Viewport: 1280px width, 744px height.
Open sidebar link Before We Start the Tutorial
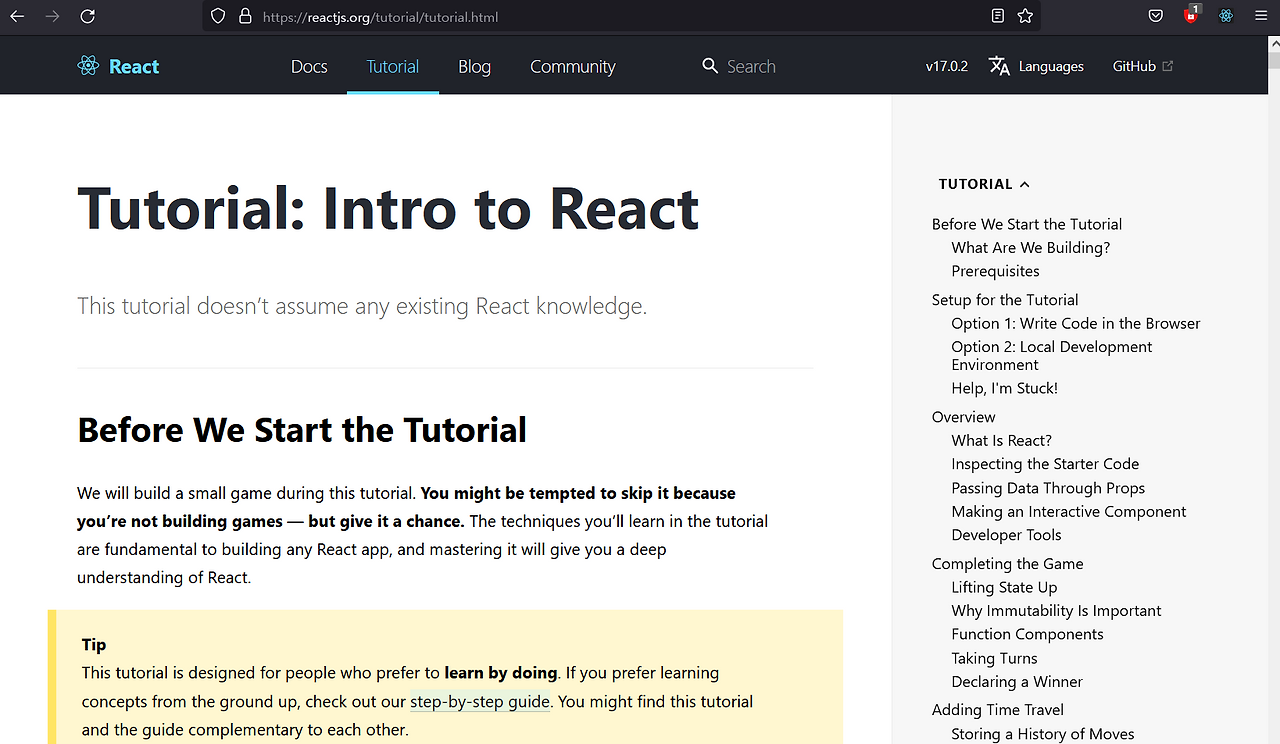pyautogui.click(x=1027, y=224)
